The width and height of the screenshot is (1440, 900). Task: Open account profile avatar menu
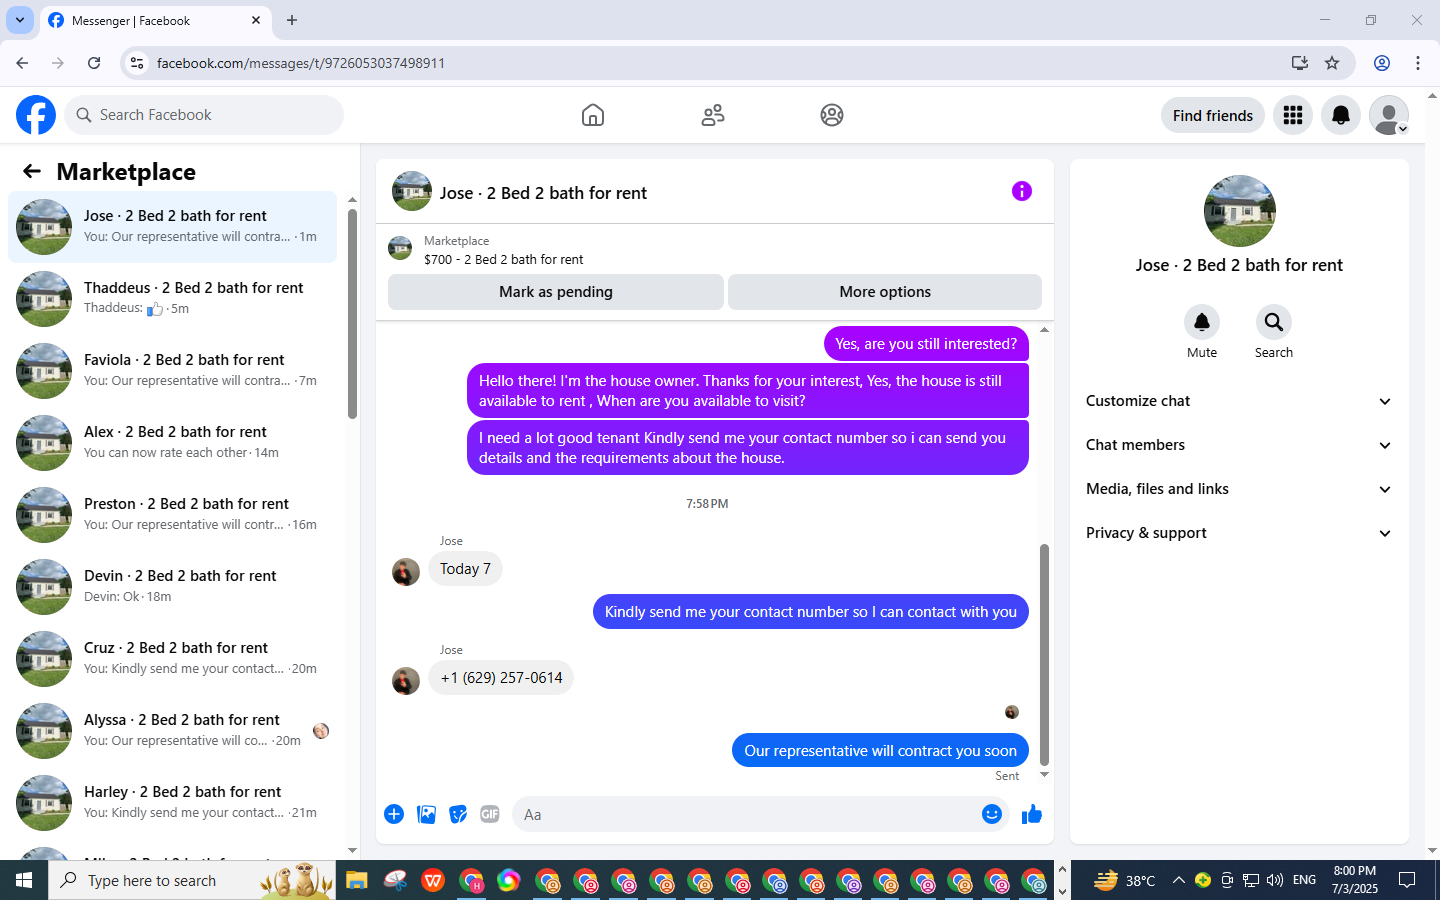[x=1389, y=115]
